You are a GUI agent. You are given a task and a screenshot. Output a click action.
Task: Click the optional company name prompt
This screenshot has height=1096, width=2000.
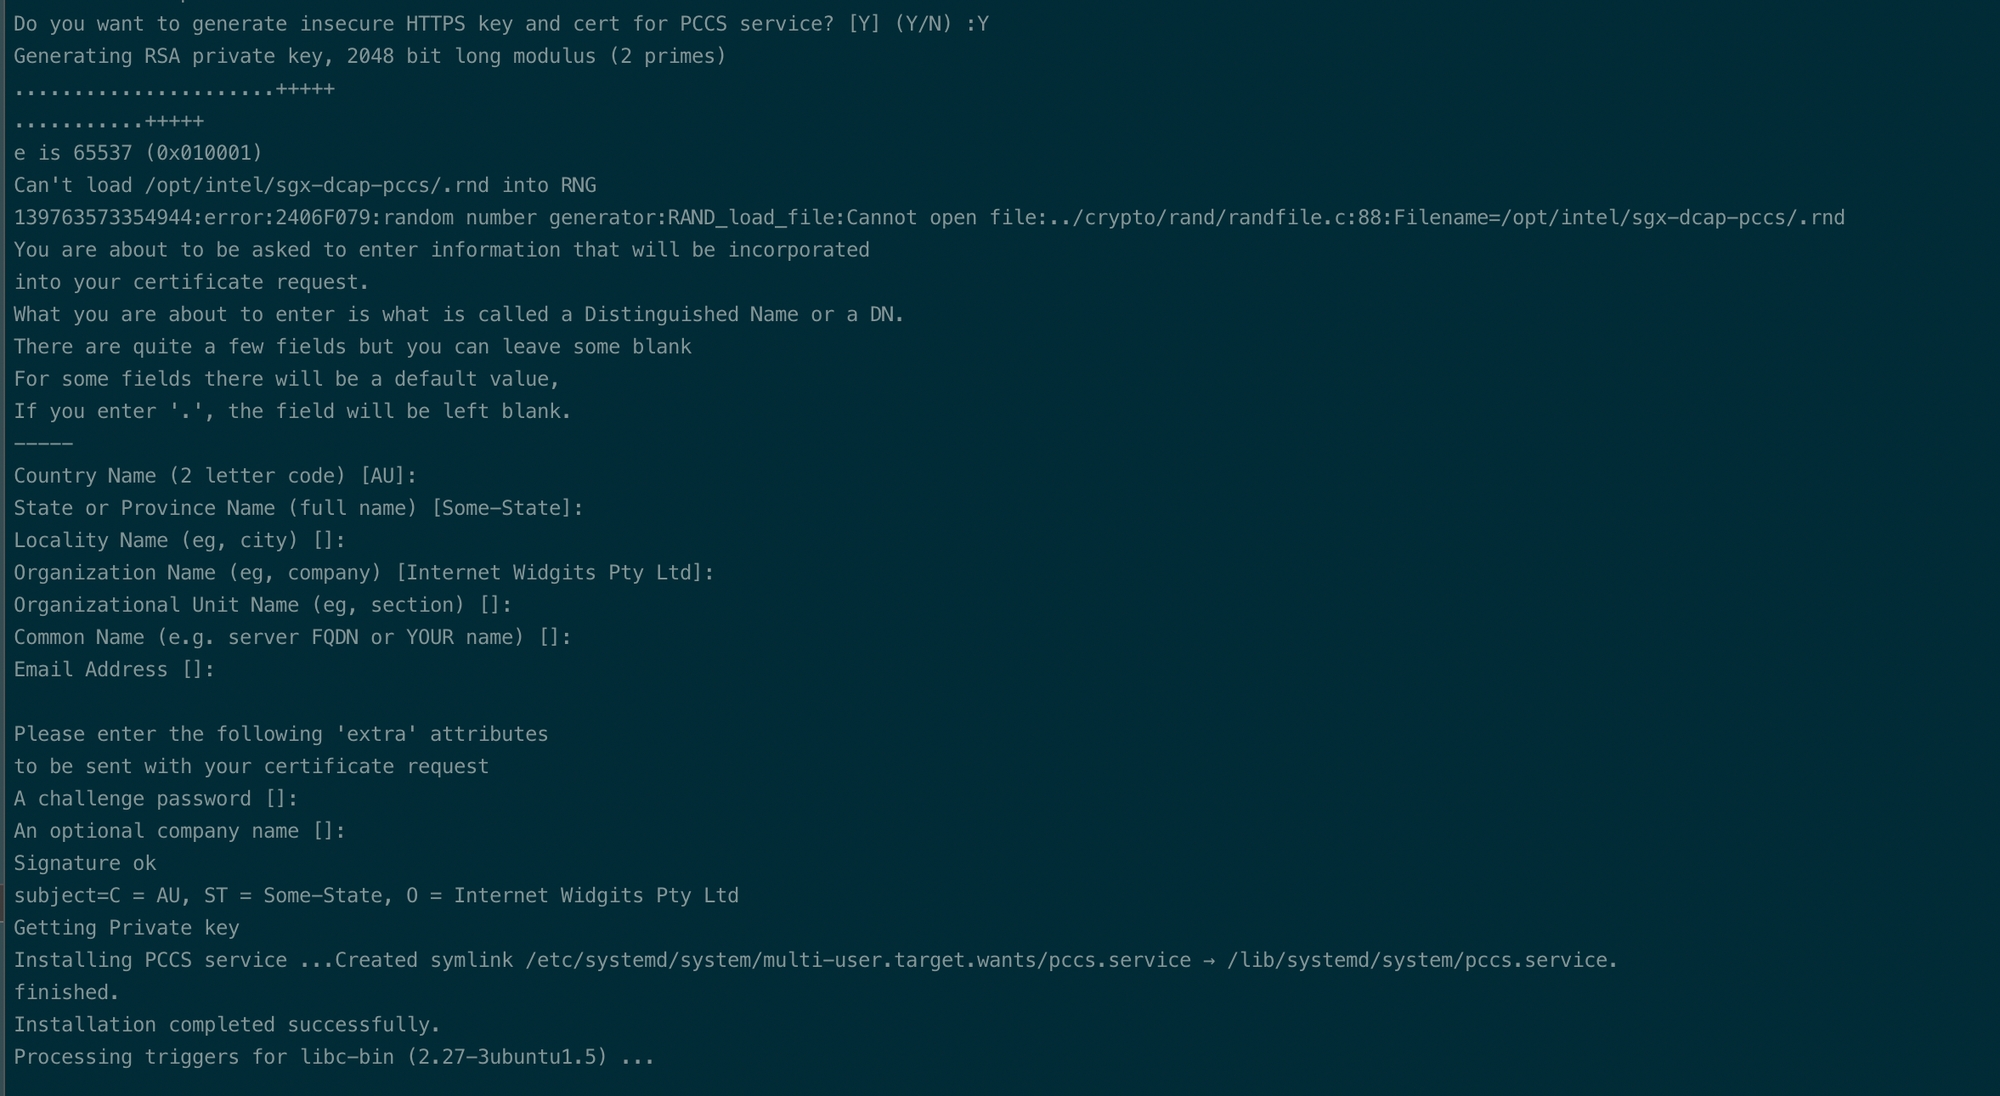coord(179,831)
